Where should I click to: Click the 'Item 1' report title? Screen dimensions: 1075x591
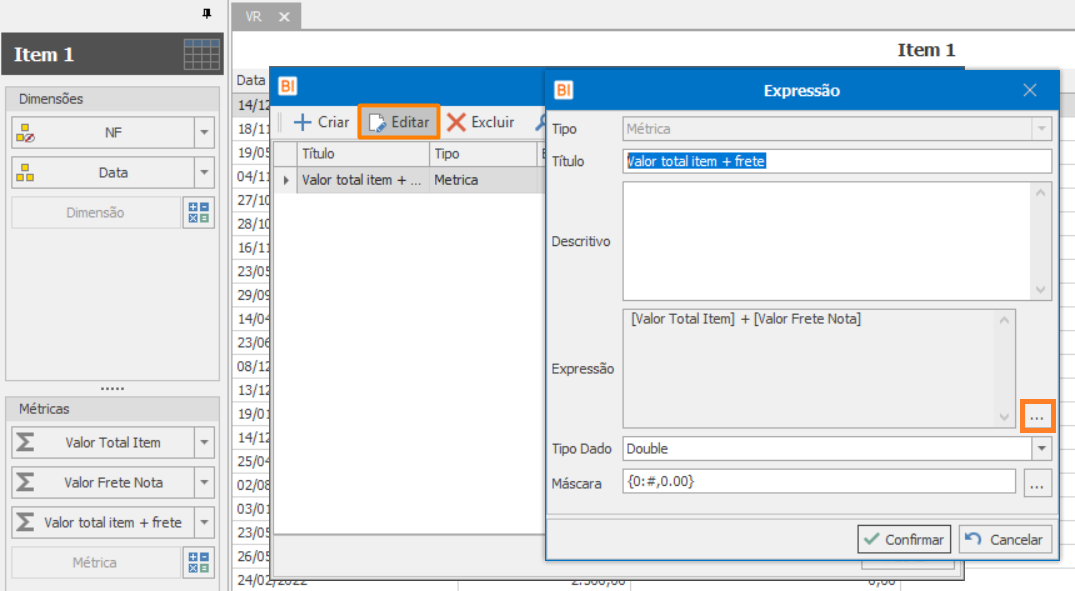pos(926,50)
